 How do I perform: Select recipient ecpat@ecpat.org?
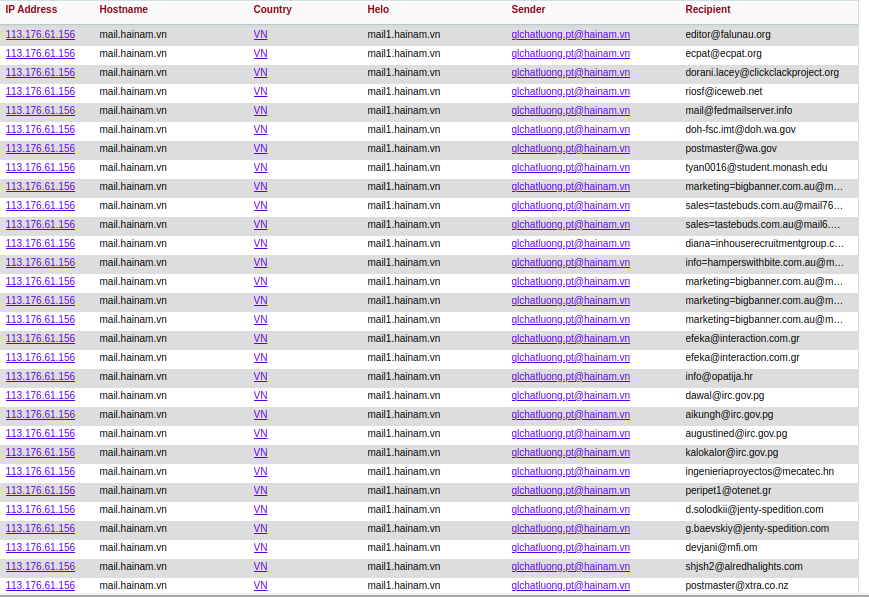coord(723,54)
